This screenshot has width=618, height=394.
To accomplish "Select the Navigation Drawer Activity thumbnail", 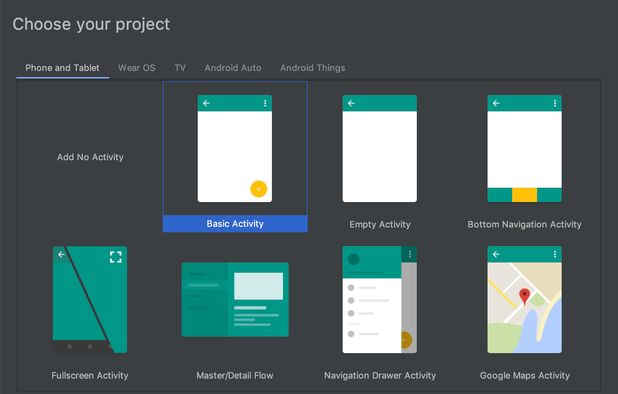I will click(380, 299).
